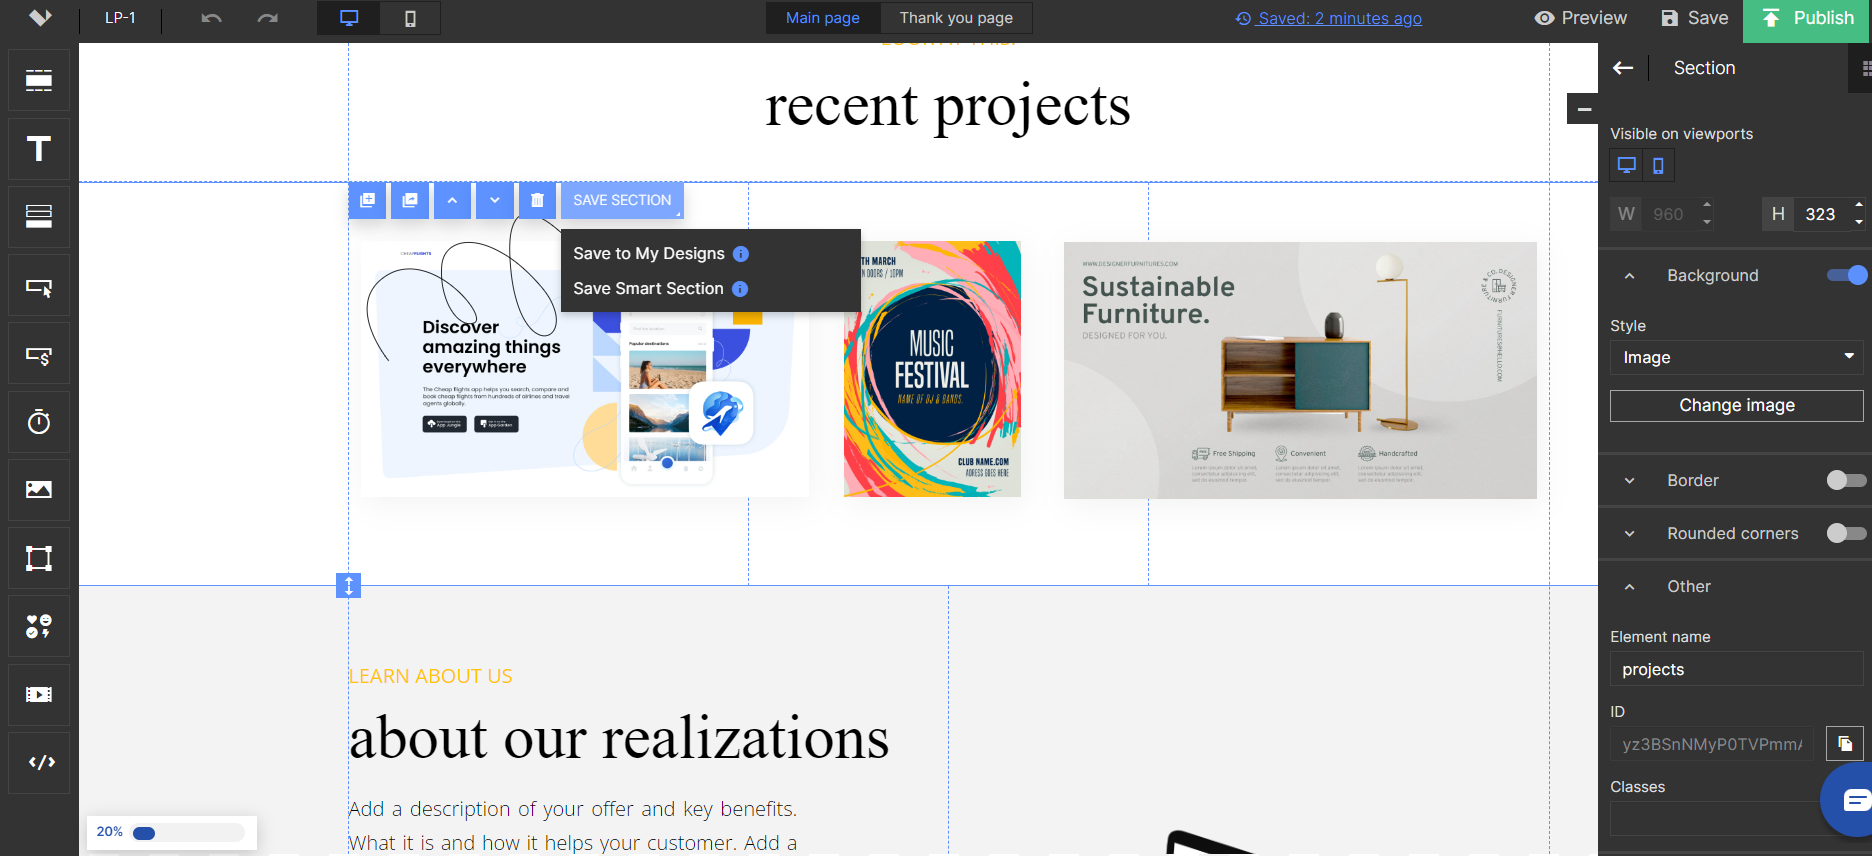Image resolution: width=1872 pixels, height=856 pixels.
Task: Choose Save Smart Section
Action: 648,289
